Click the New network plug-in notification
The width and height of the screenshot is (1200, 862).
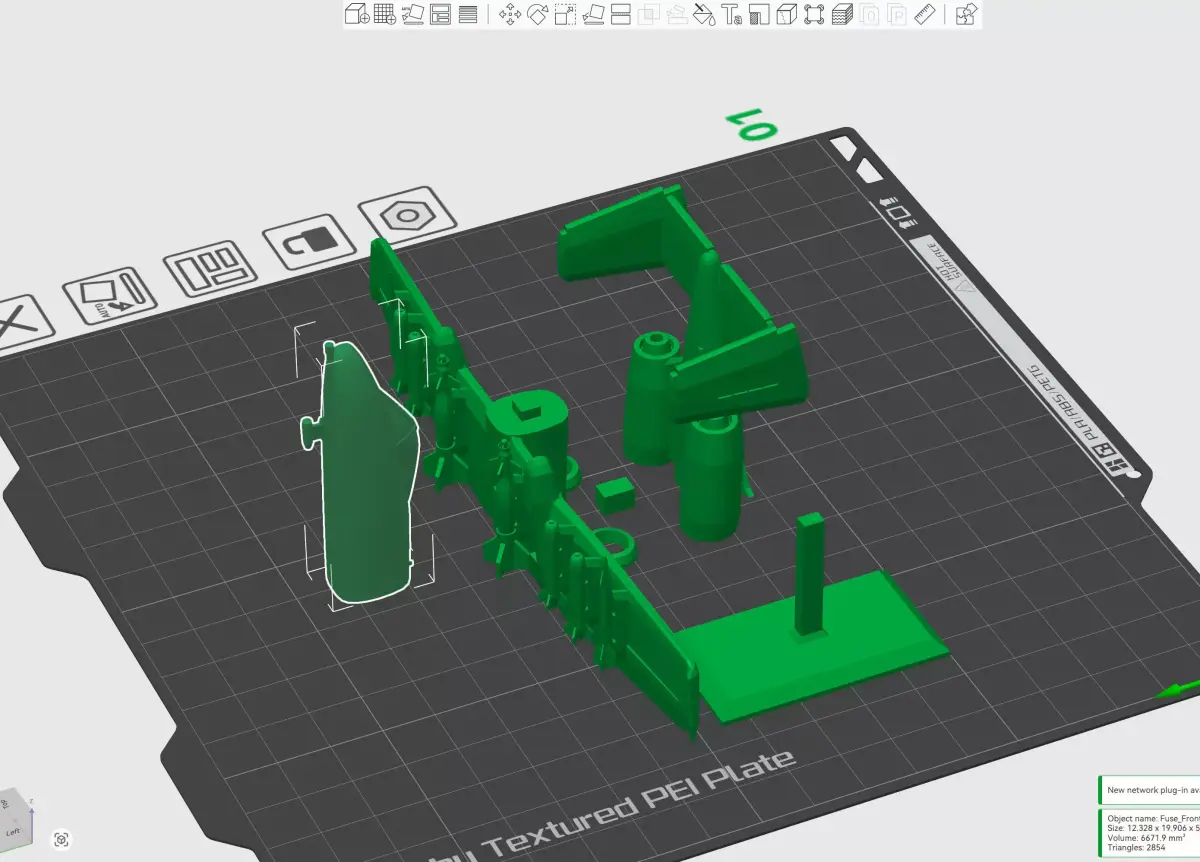point(1150,790)
